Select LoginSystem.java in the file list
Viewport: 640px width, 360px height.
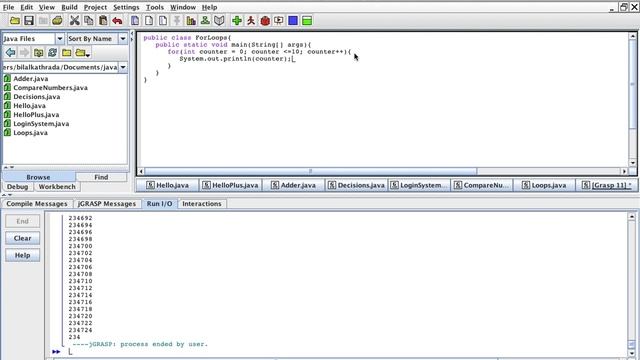(41, 124)
